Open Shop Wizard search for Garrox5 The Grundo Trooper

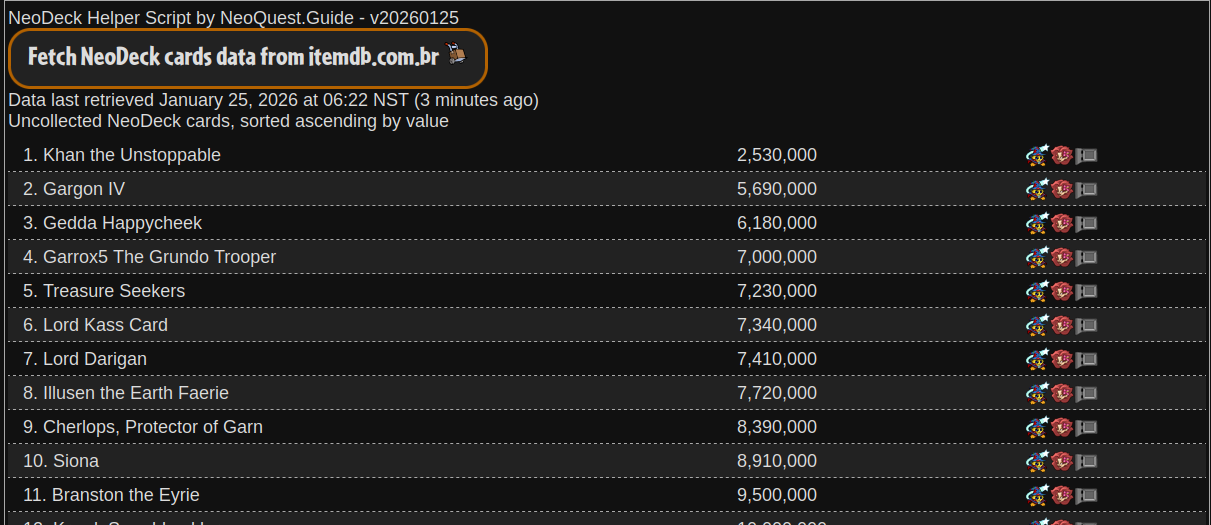click(x=1037, y=257)
